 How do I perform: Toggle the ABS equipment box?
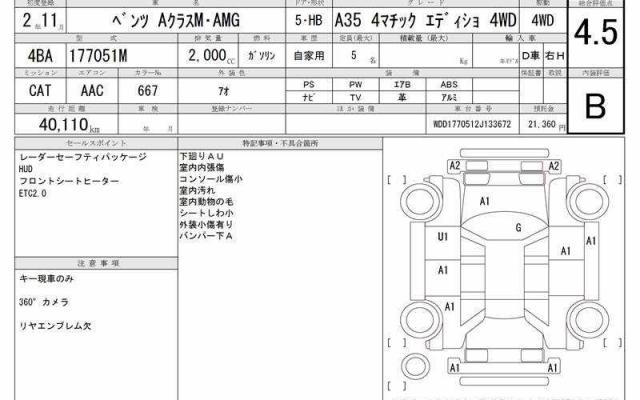[448, 85]
